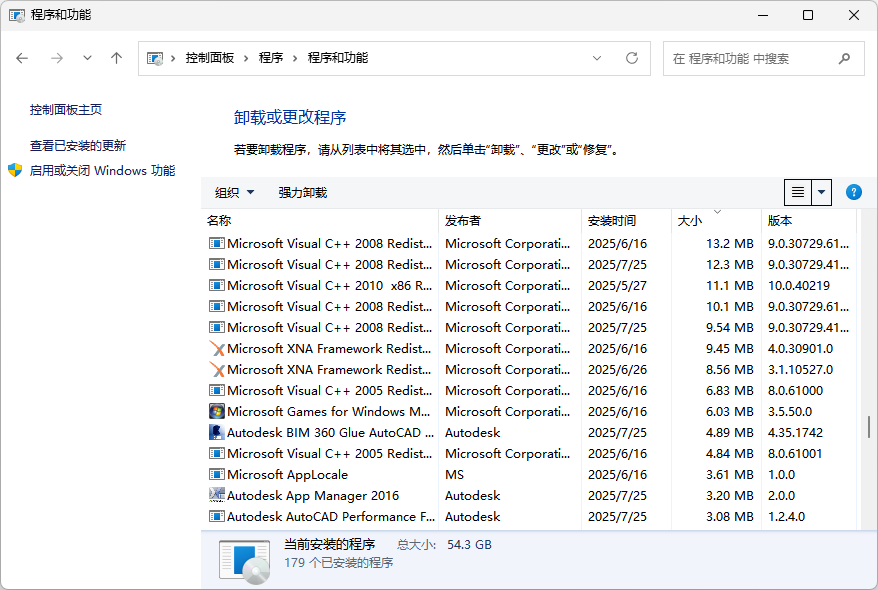Sort by 安装时间 column header

click(627, 221)
